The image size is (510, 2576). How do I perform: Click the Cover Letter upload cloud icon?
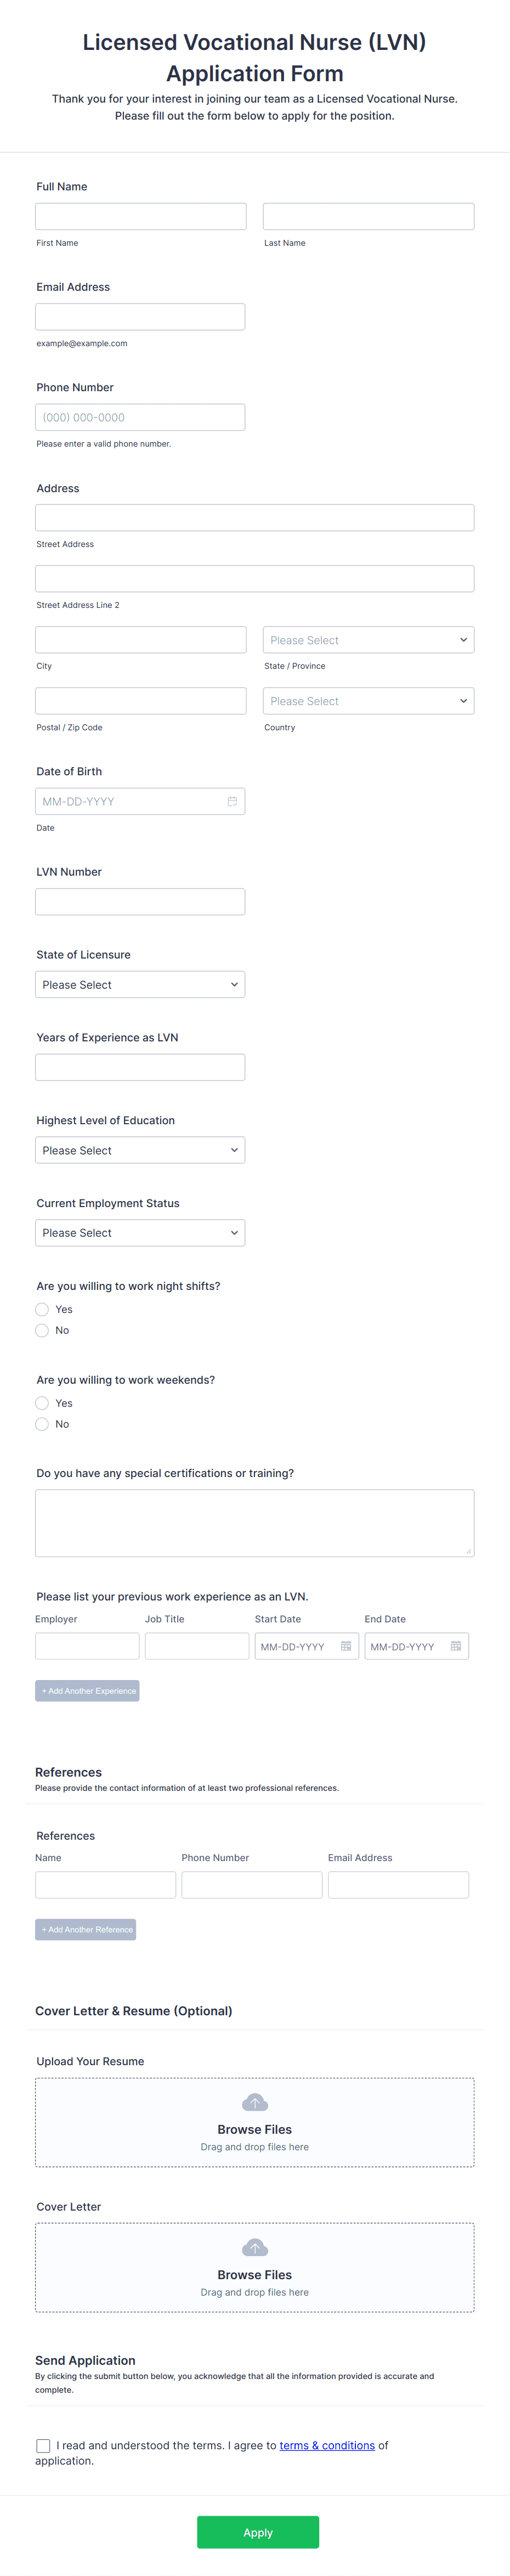(255, 2247)
